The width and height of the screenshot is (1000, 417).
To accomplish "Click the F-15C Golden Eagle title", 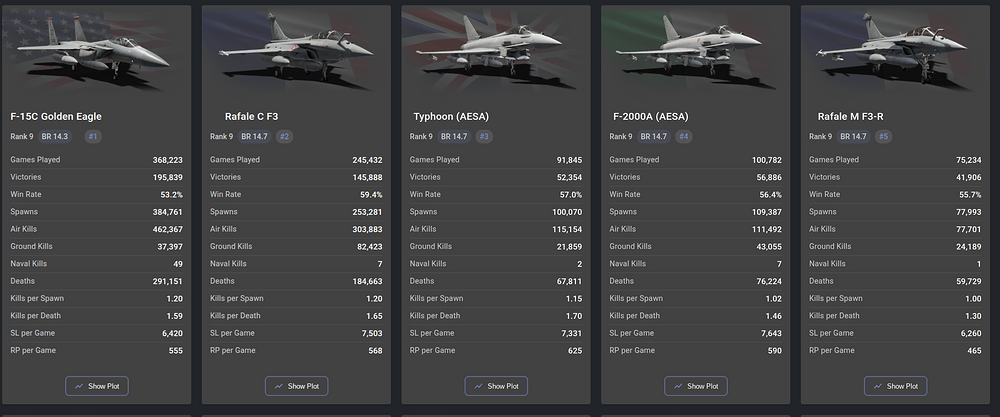I will [x=56, y=117].
